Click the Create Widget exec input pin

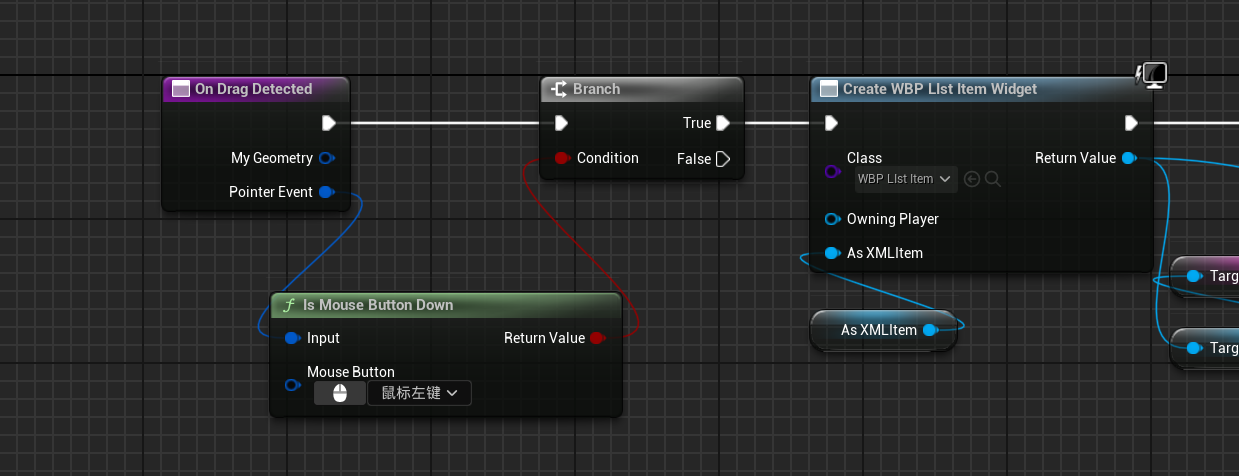pyautogui.click(x=831, y=123)
